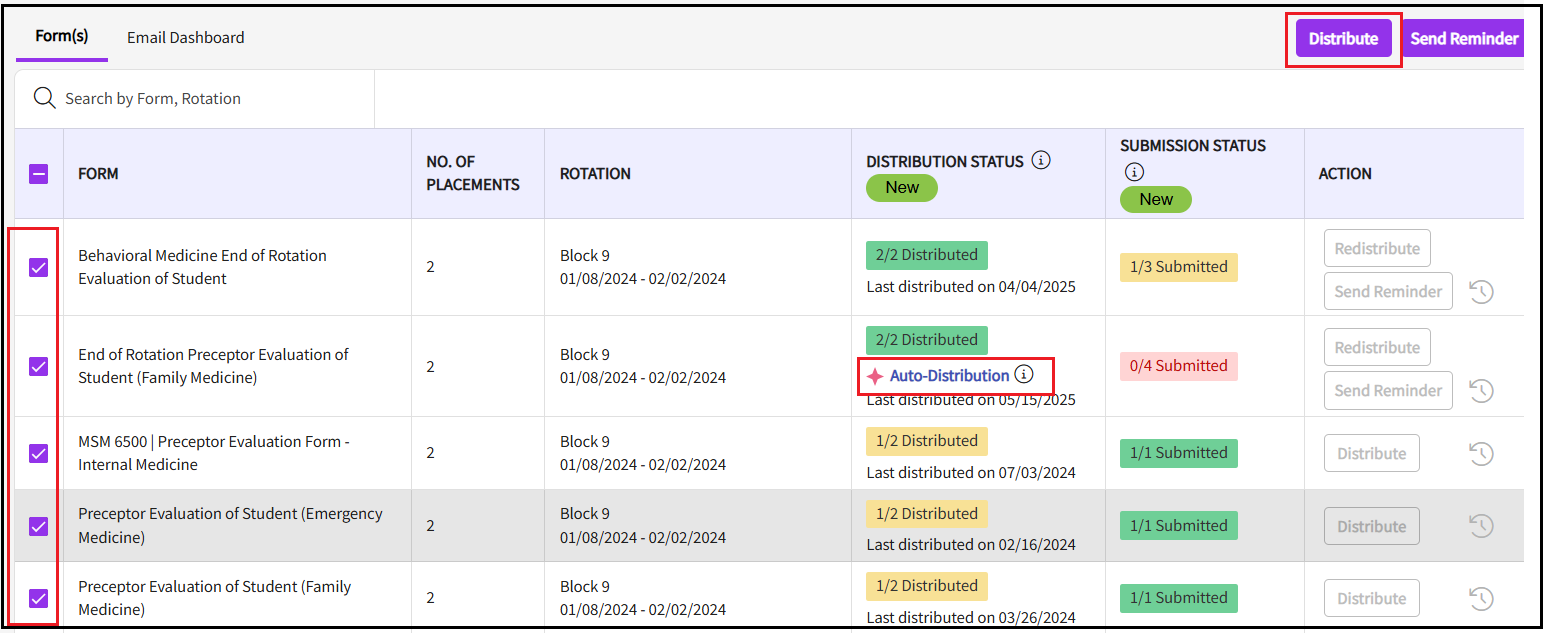Open history icon for Family Medicine End of Rotation row
Screen dimensions: 1544x633
pos(1481,391)
